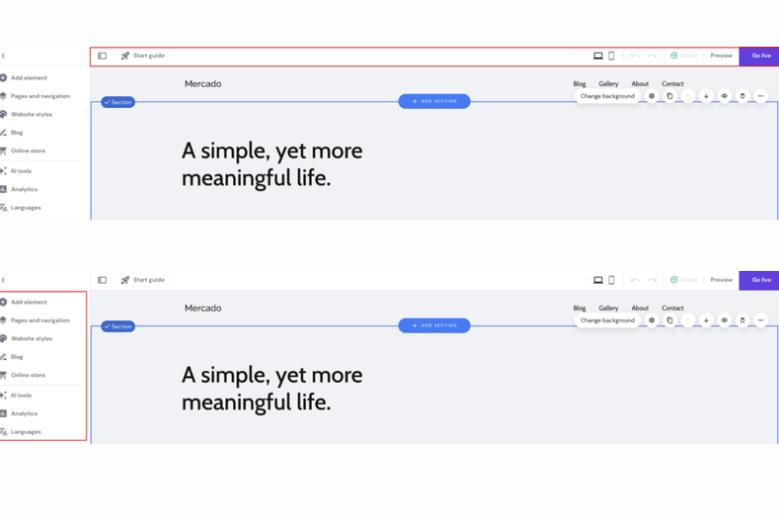Move section down arrow in top screenshot
This screenshot has width=779, height=517.
pyautogui.click(x=706, y=96)
